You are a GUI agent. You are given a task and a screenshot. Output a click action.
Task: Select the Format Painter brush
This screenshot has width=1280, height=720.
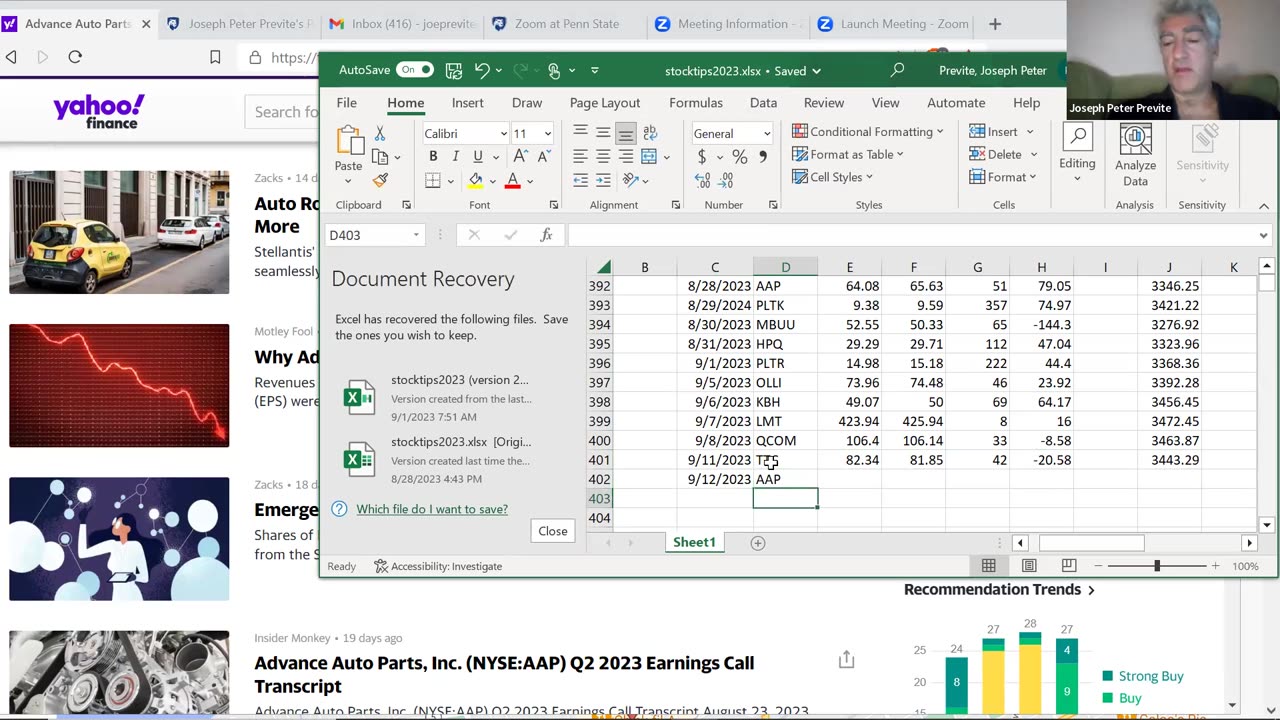click(380, 180)
